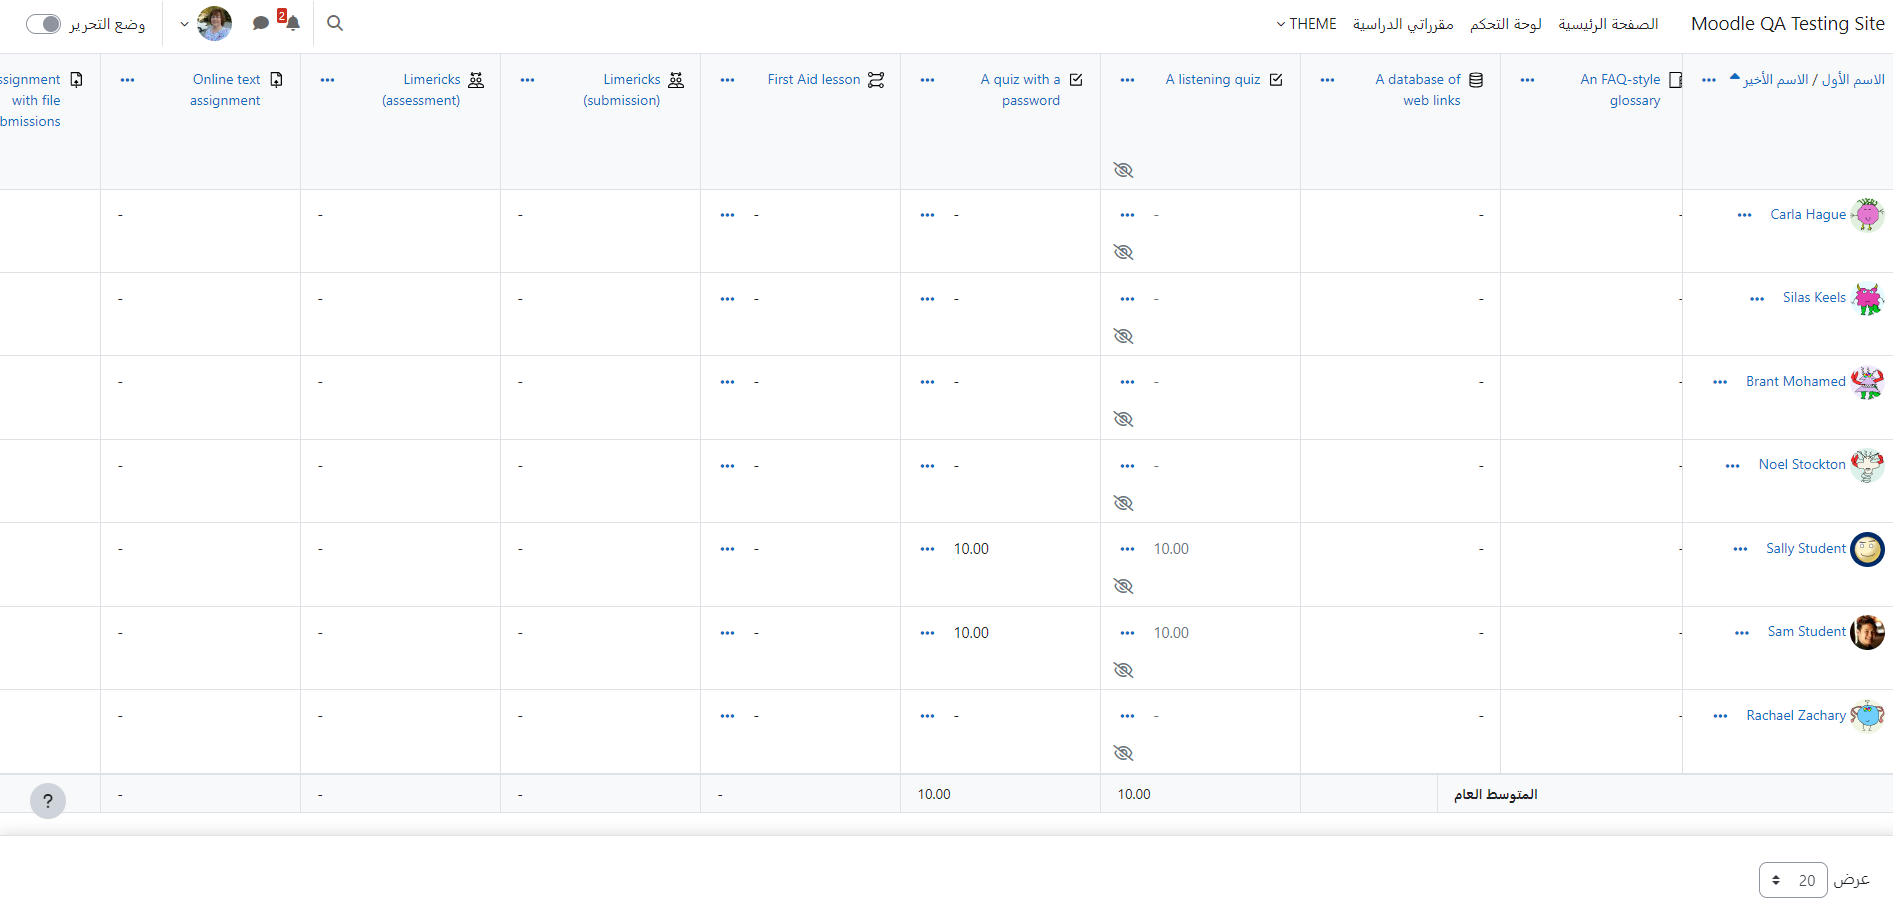This screenshot has height=923, width=1893.
Task: Open Sally Student's password quiz grade menu
Action: coord(928,550)
